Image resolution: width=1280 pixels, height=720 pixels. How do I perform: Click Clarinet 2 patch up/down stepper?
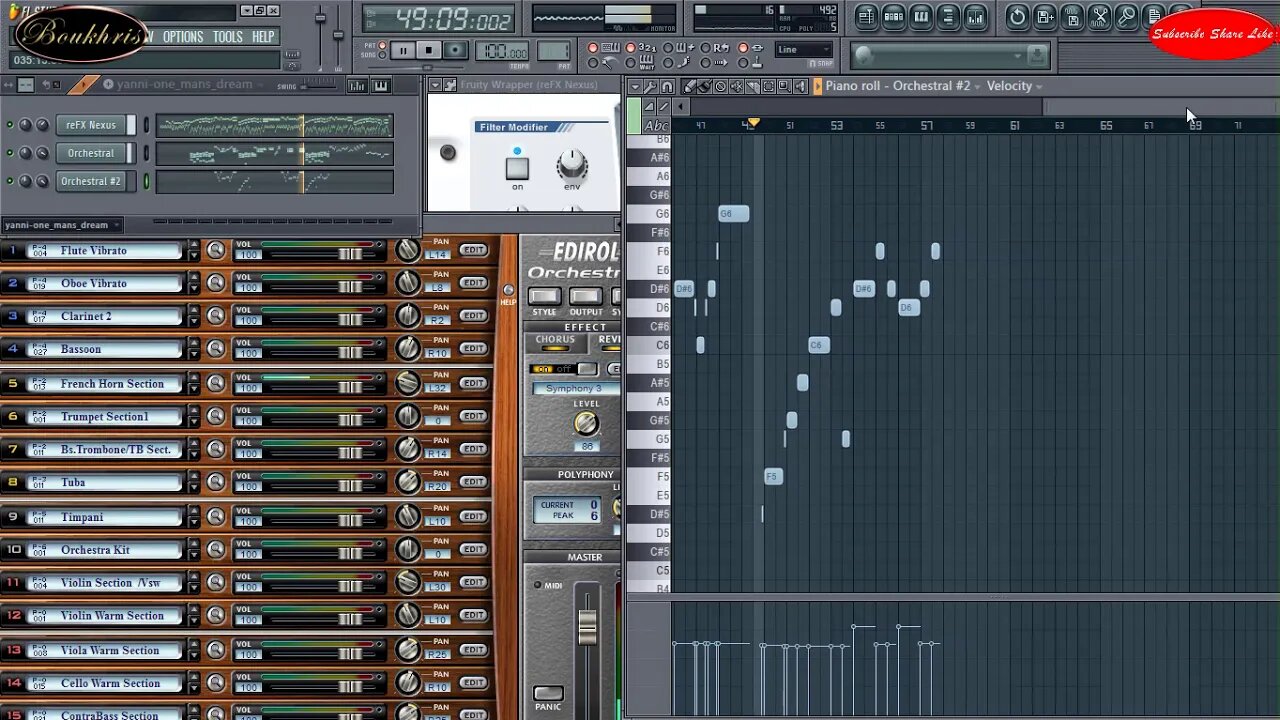pos(193,316)
